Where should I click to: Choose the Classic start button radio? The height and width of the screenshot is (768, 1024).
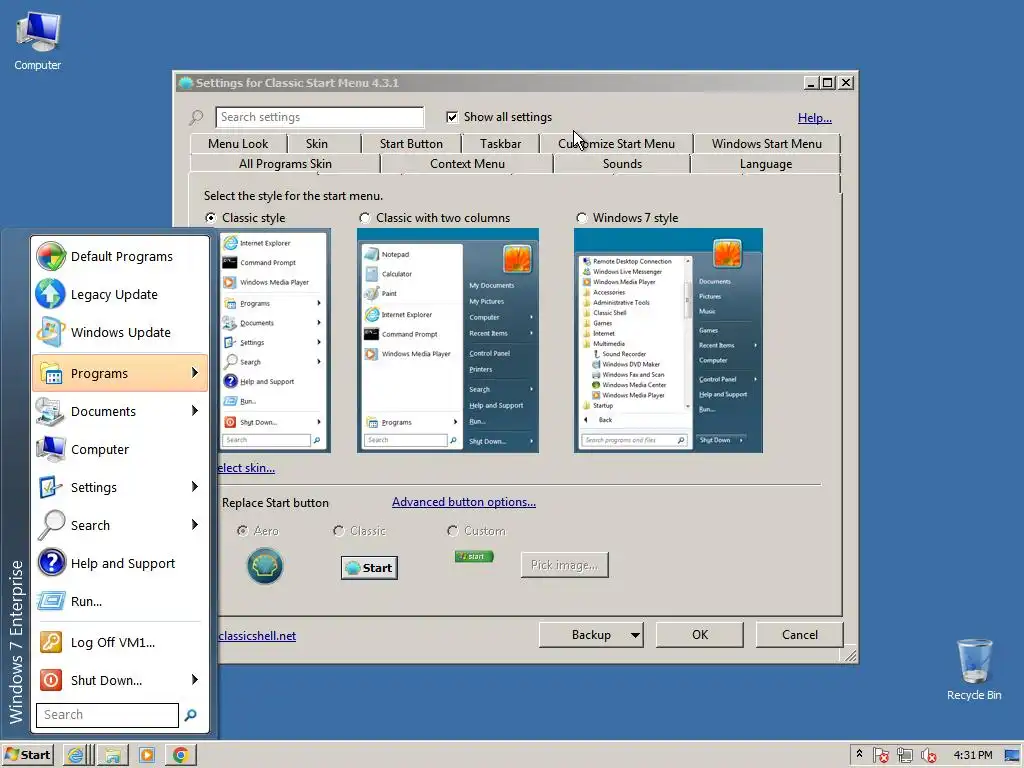(338, 530)
